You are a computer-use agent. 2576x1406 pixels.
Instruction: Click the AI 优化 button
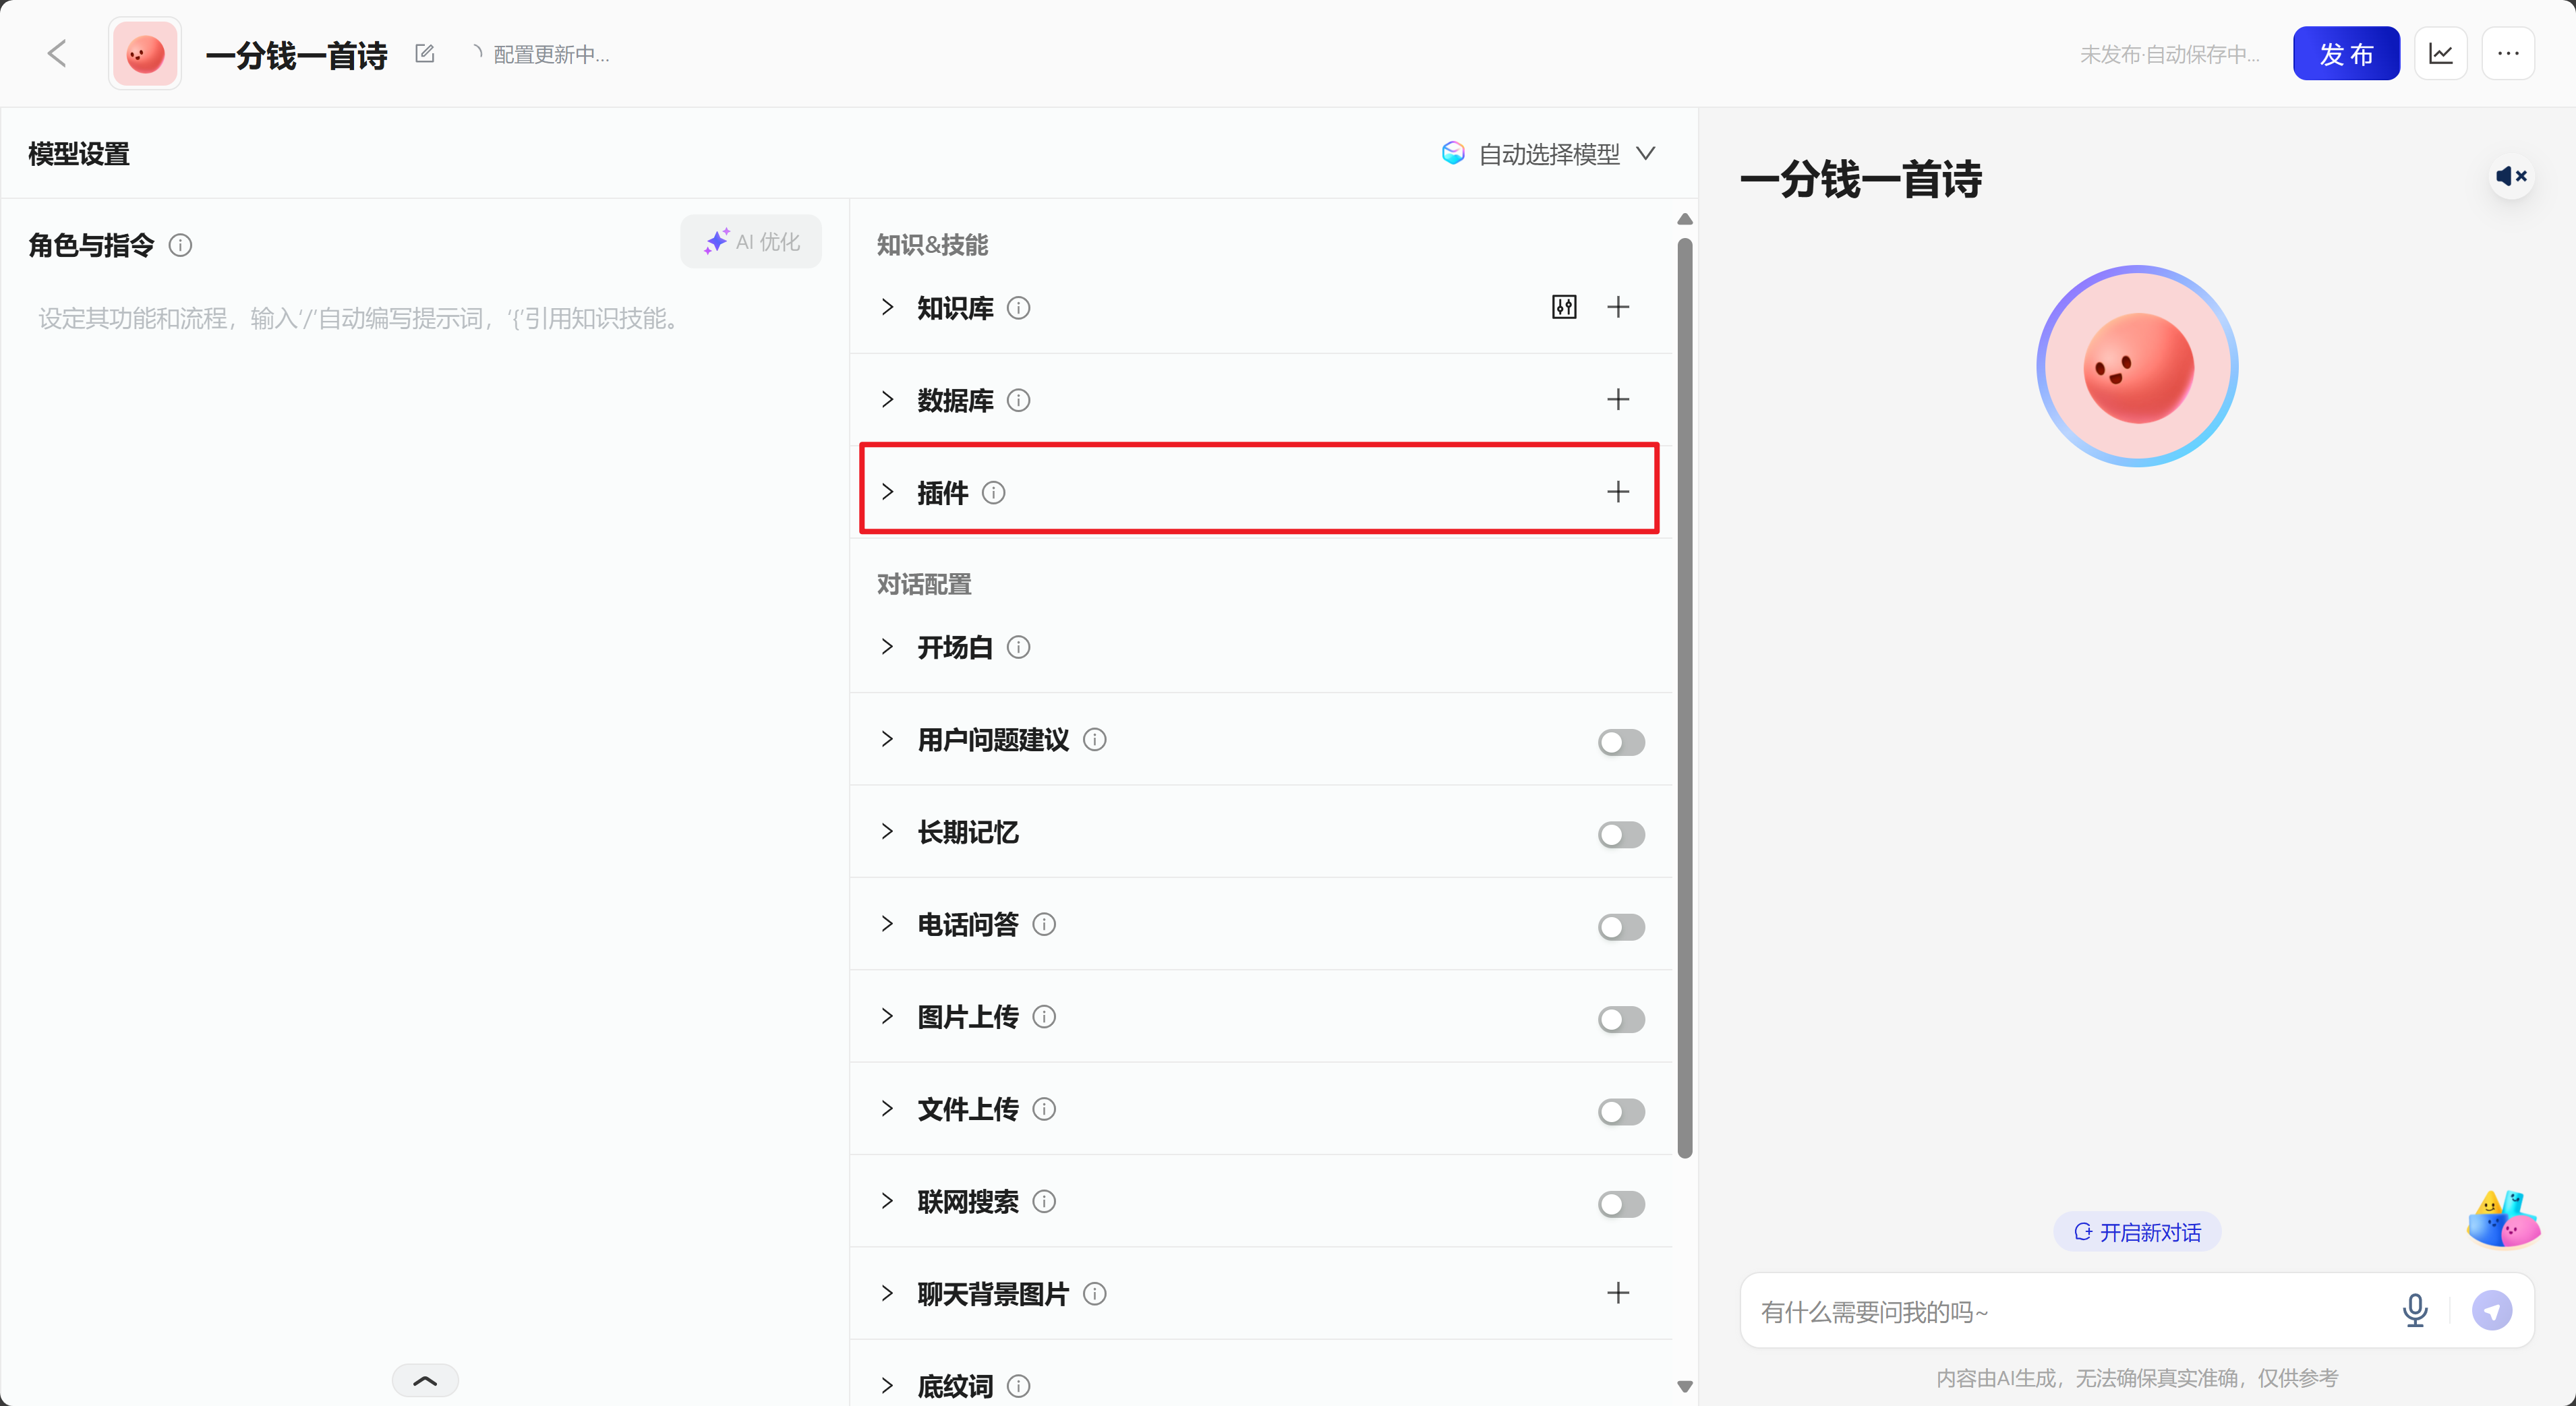click(x=751, y=241)
